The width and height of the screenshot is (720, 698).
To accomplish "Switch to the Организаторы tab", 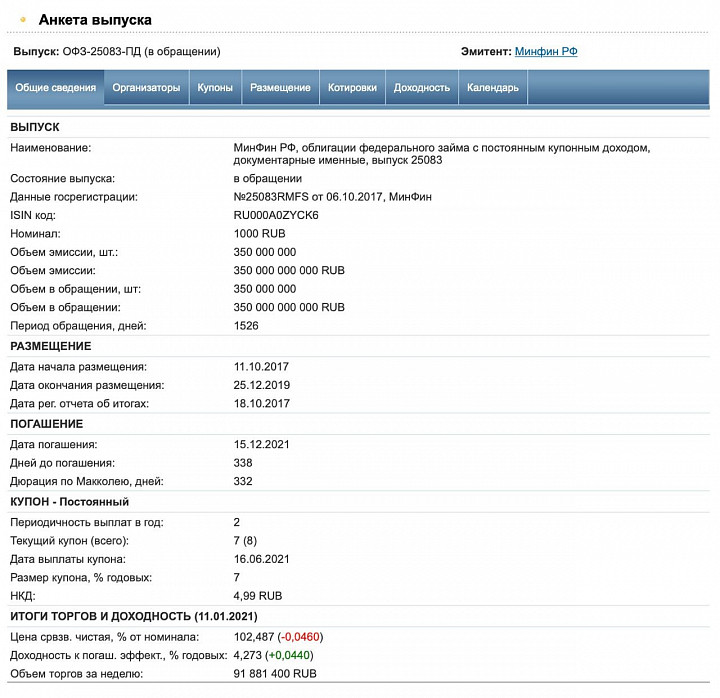I will [146, 88].
